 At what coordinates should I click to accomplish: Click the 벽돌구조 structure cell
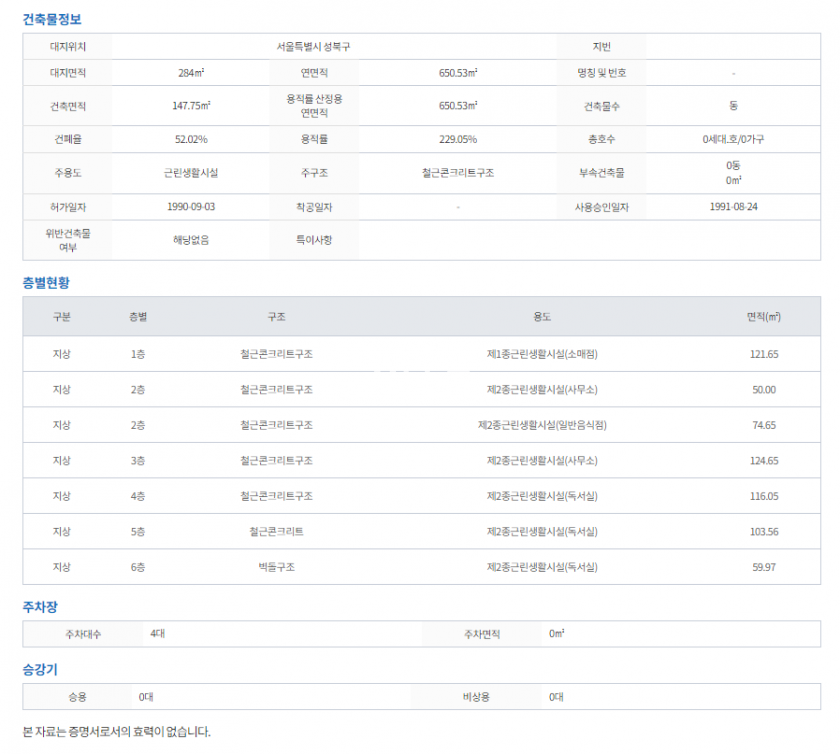[276, 567]
